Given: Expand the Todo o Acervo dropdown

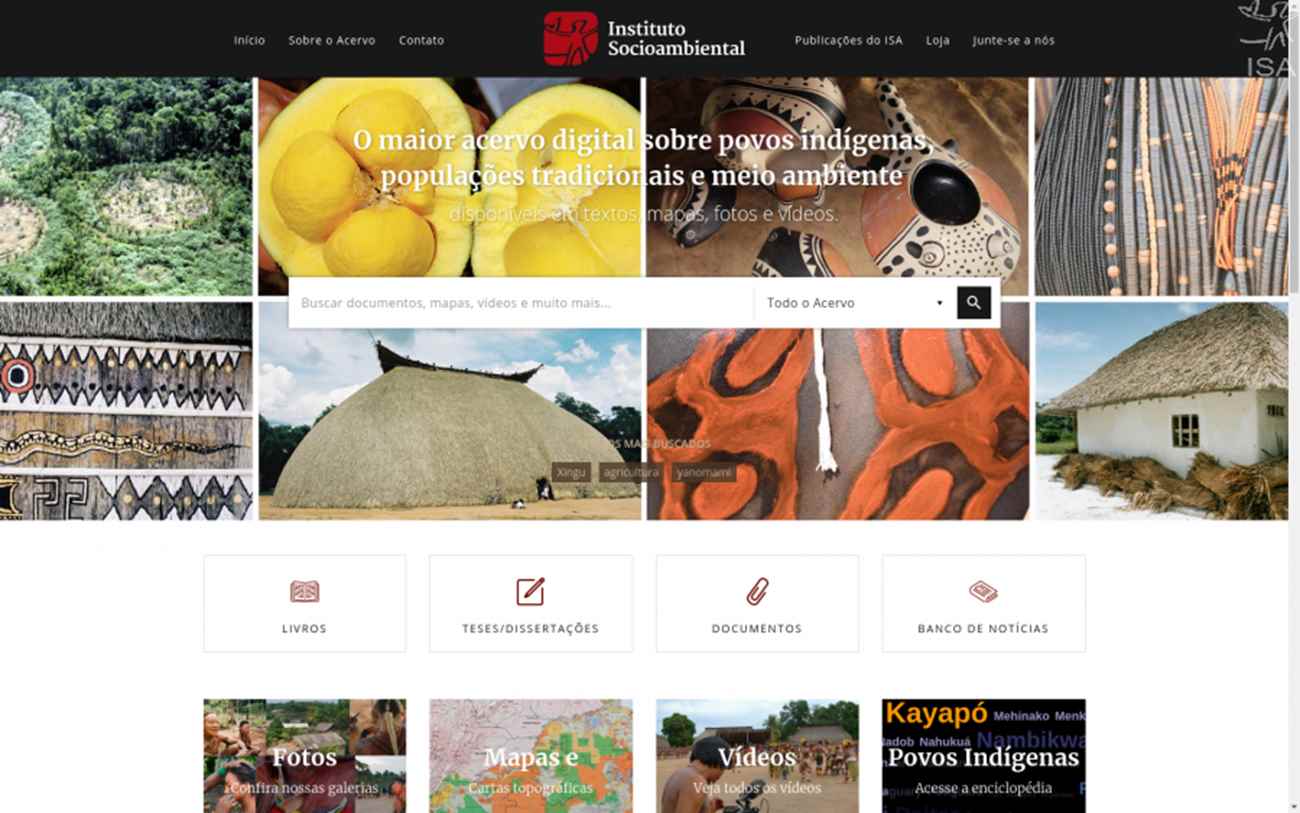Looking at the screenshot, I should 855,303.
